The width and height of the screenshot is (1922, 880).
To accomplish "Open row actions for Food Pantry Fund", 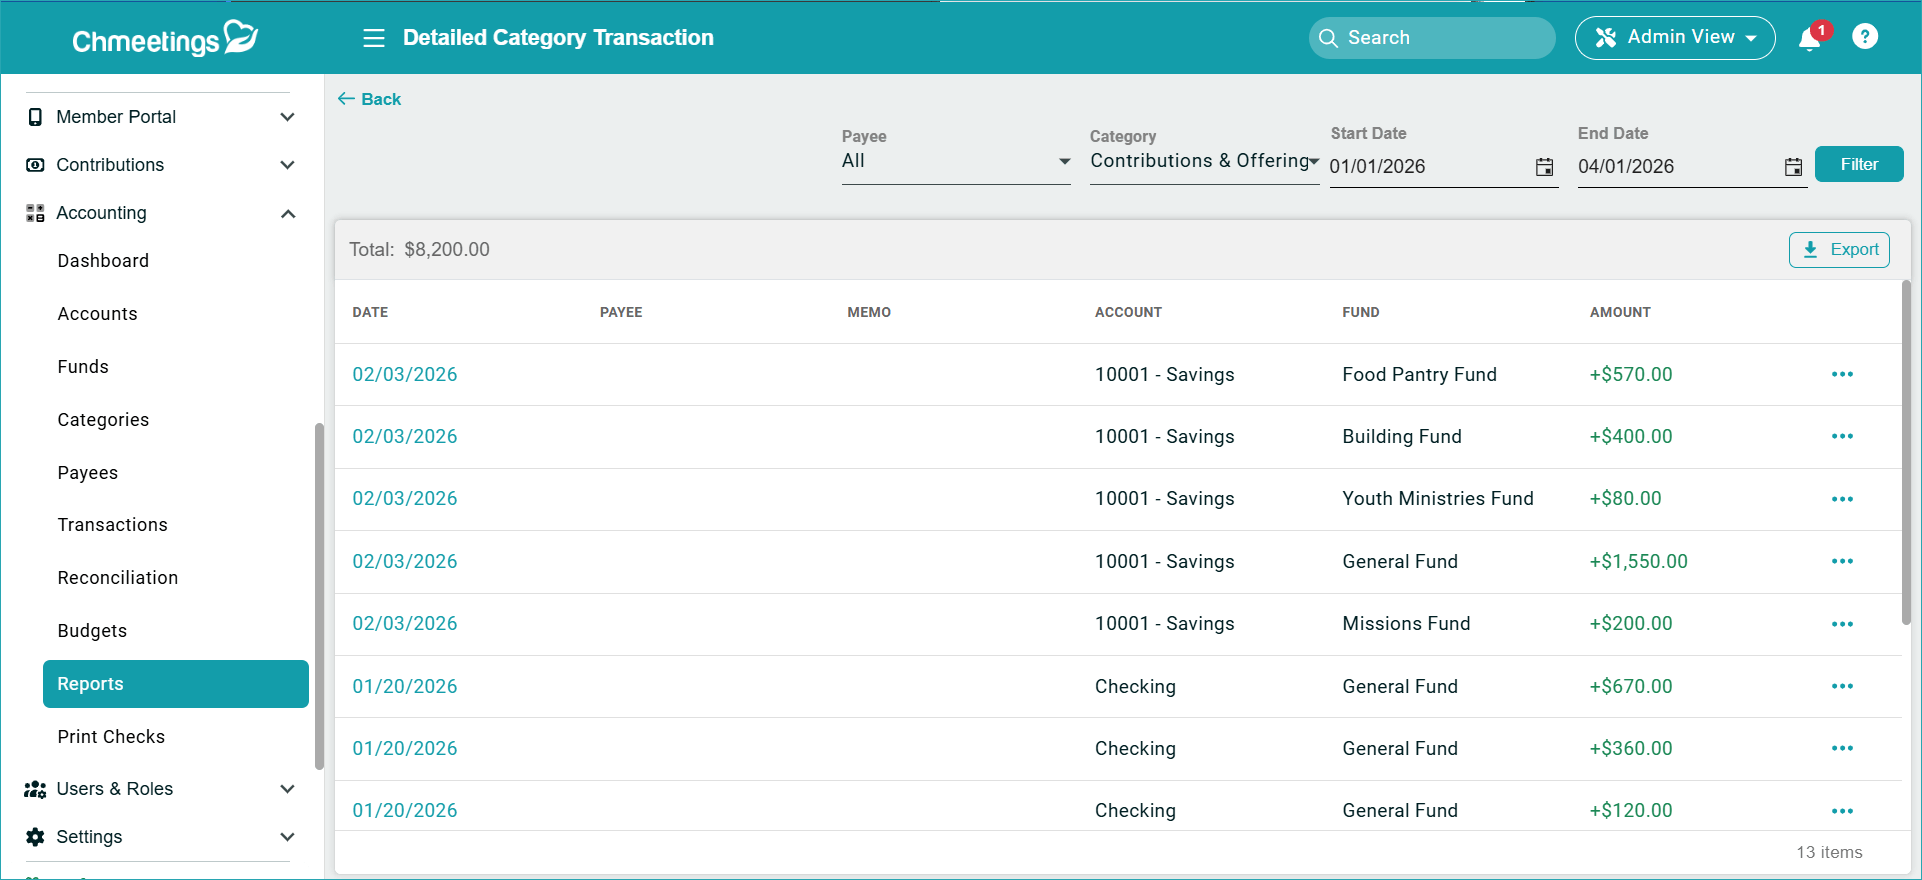I will (1842, 374).
